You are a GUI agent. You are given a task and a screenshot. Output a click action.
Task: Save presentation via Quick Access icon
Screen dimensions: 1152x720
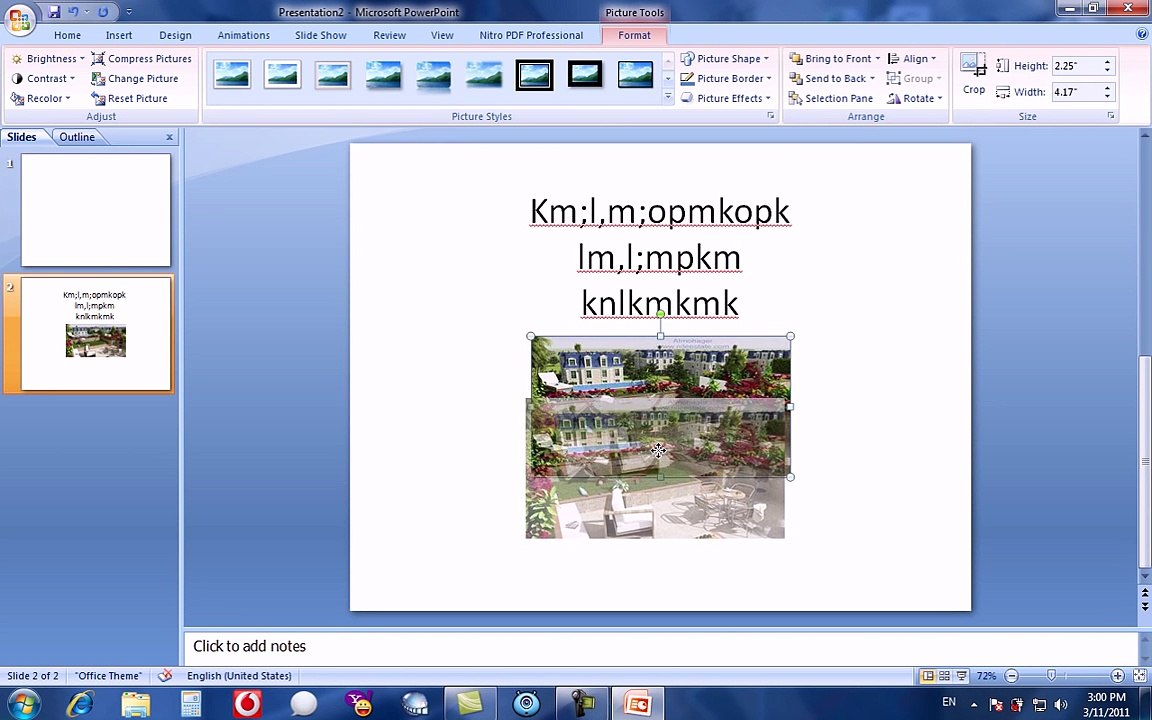pyautogui.click(x=54, y=12)
